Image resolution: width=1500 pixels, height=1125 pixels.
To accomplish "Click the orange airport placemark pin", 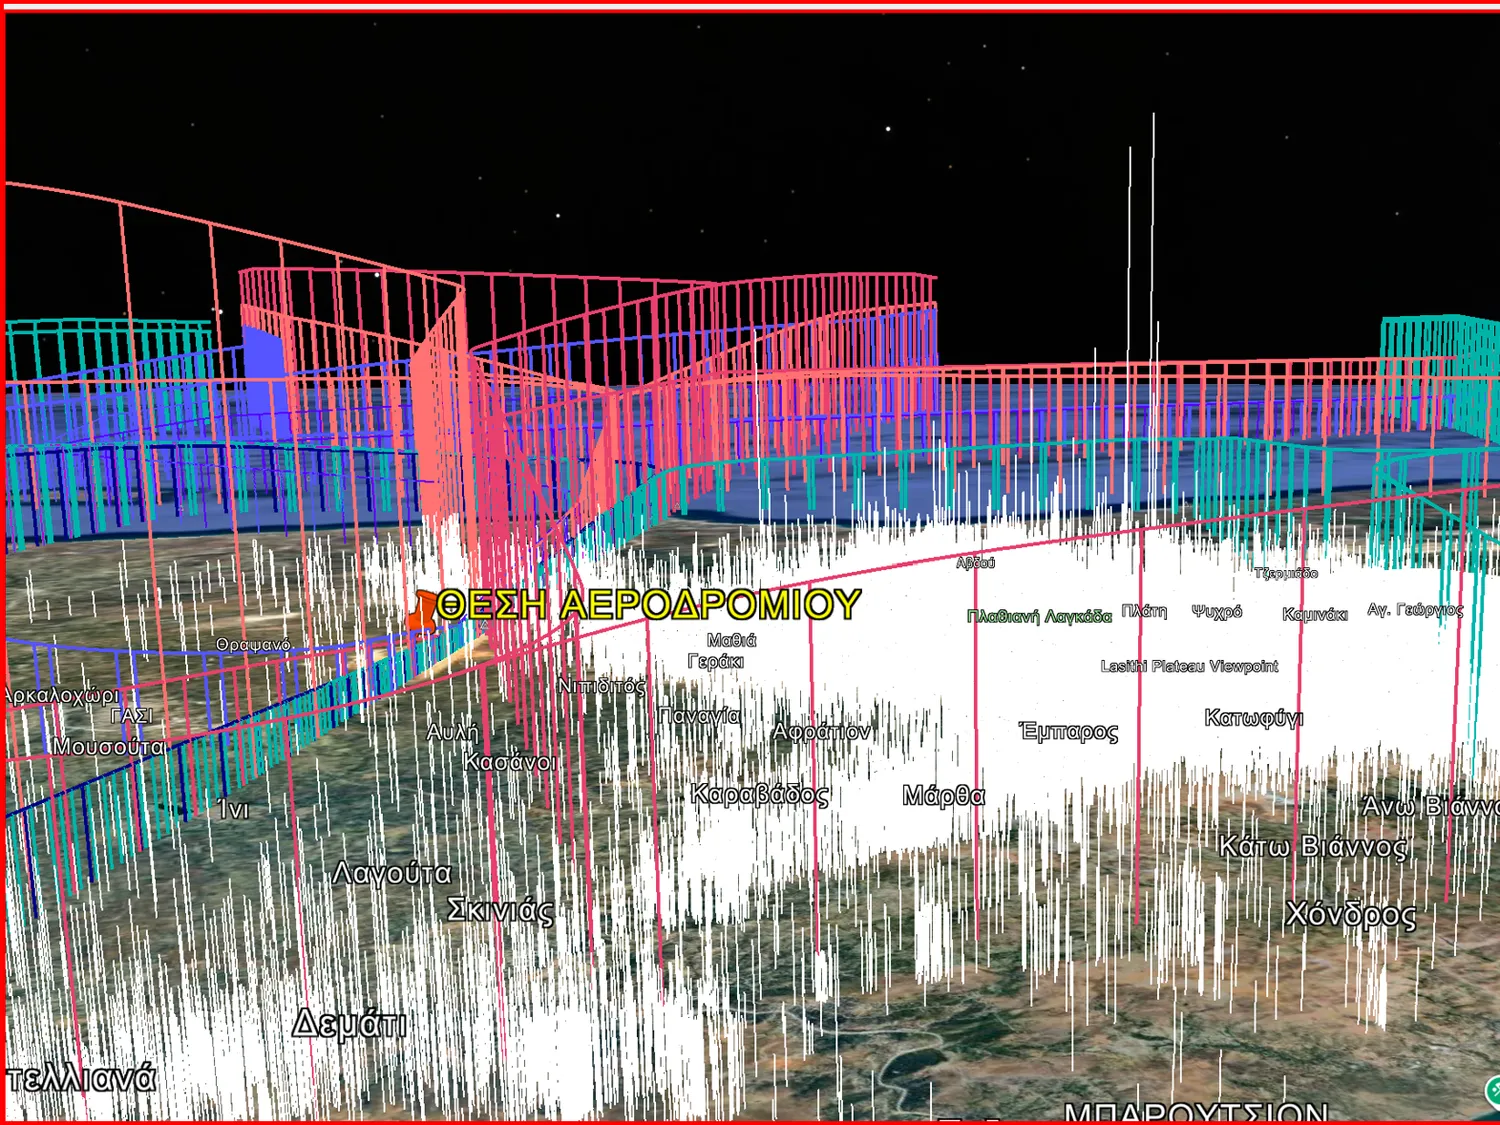I will (x=421, y=610).
